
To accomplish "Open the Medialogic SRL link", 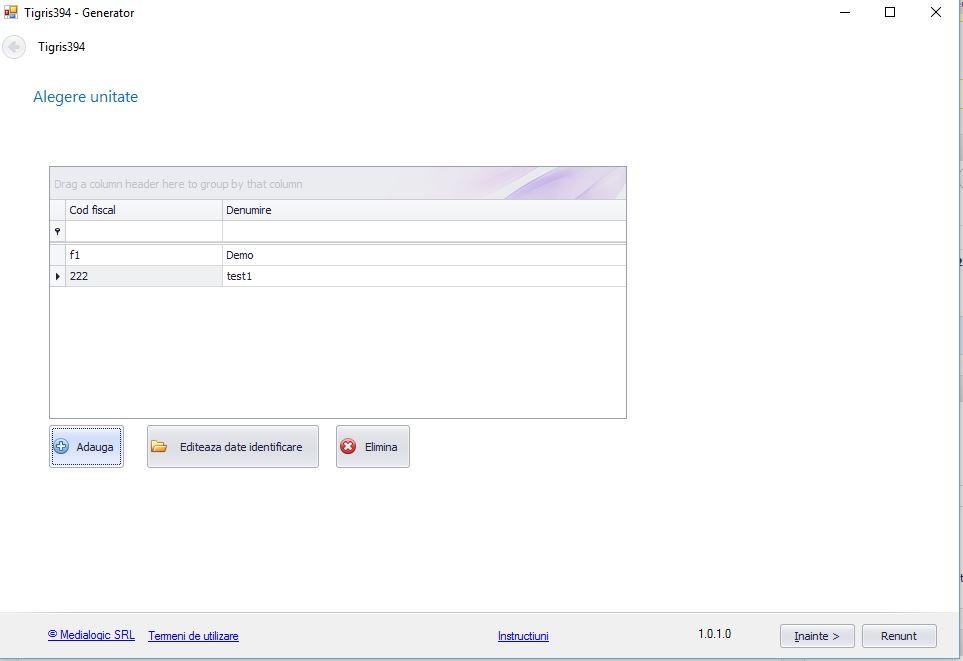I will [x=91, y=635].
